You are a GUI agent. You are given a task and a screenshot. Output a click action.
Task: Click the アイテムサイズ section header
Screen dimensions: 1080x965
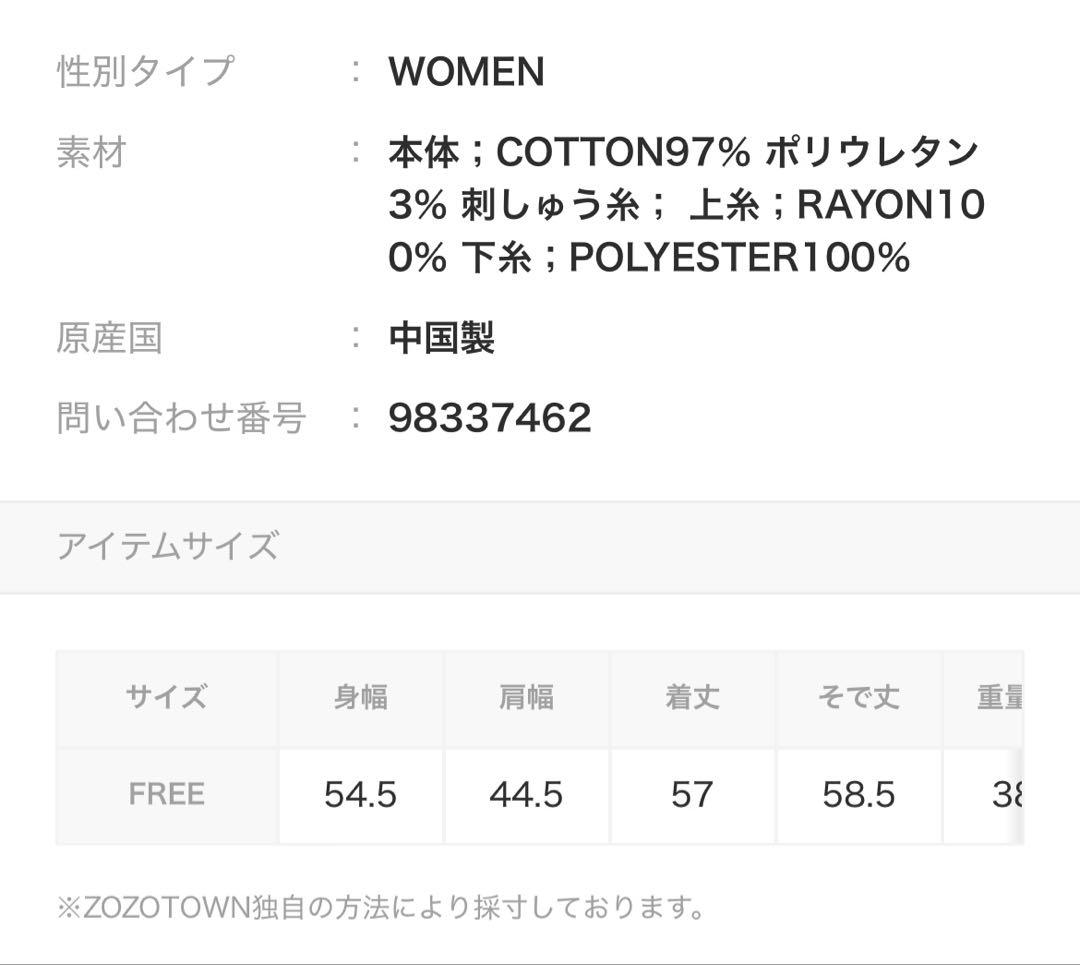168,546
